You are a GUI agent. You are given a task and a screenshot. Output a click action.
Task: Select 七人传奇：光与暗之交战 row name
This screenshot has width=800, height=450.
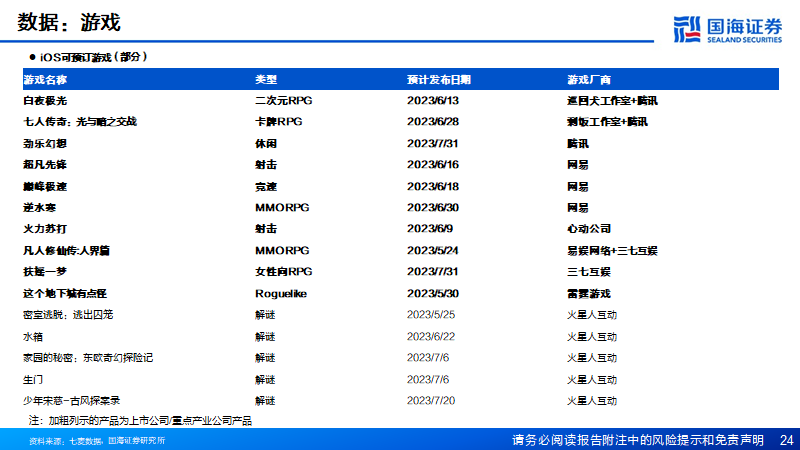click(x=80, y=122)
